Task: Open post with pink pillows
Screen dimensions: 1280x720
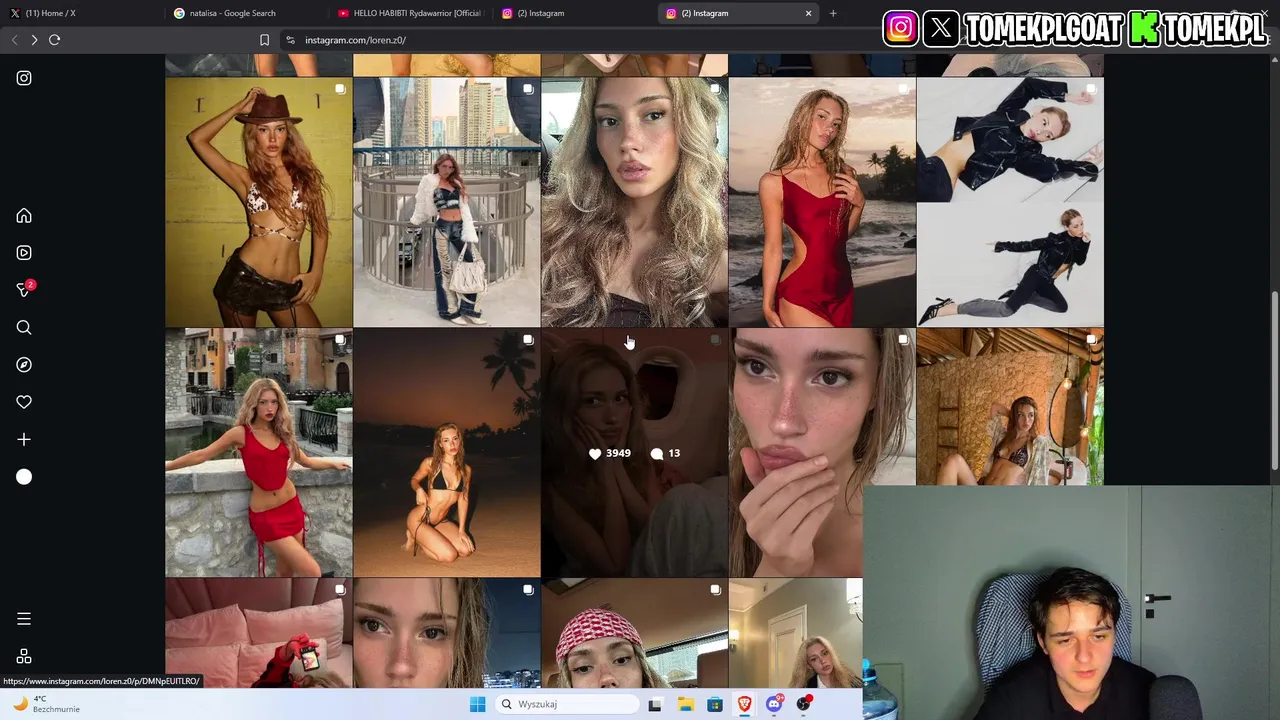Action: [x=259, y=634]
